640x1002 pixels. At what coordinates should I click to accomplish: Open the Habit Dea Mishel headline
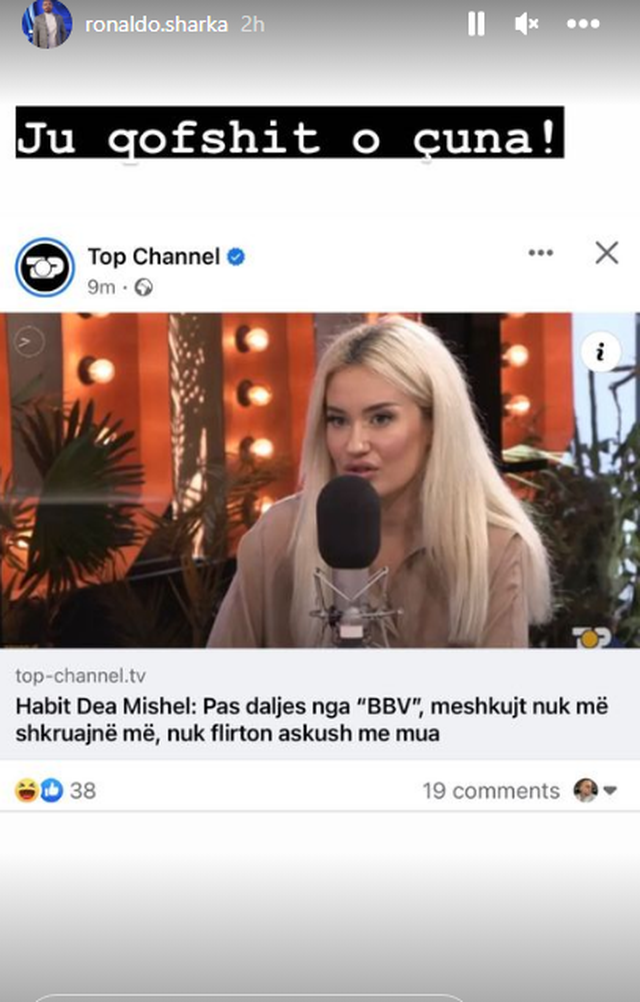pos(312,720)
